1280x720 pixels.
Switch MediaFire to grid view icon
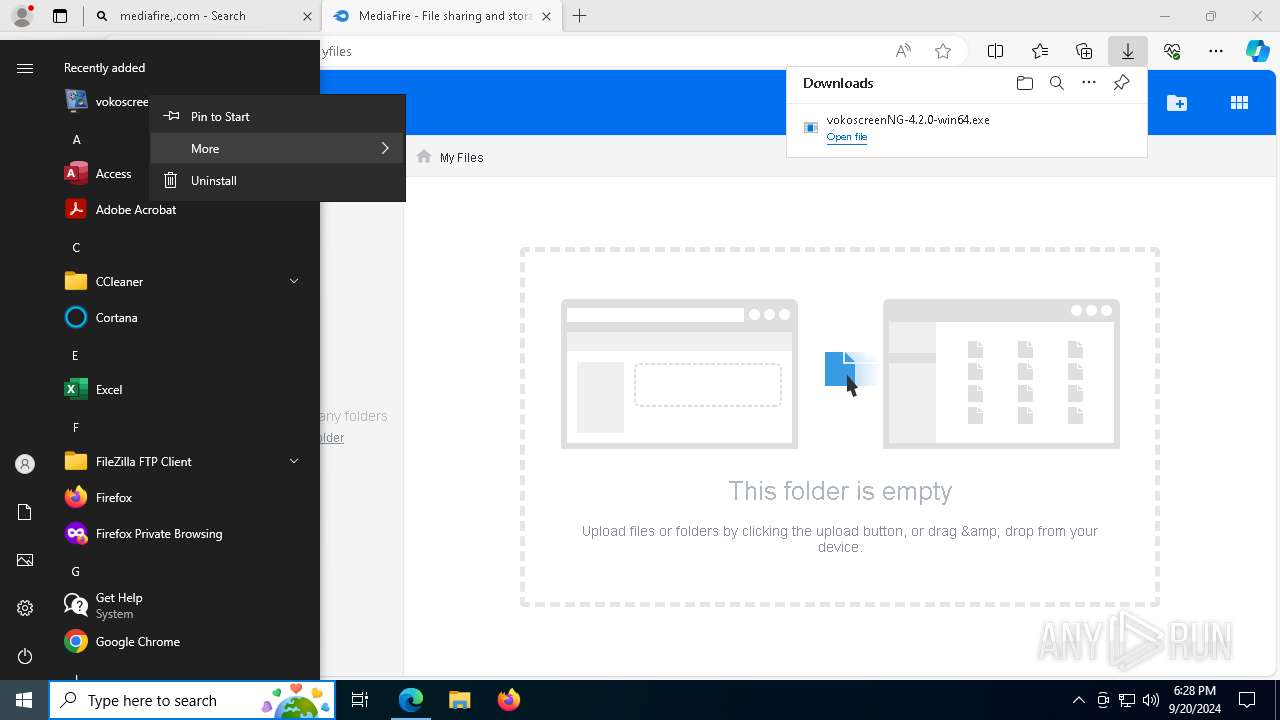1239,103
